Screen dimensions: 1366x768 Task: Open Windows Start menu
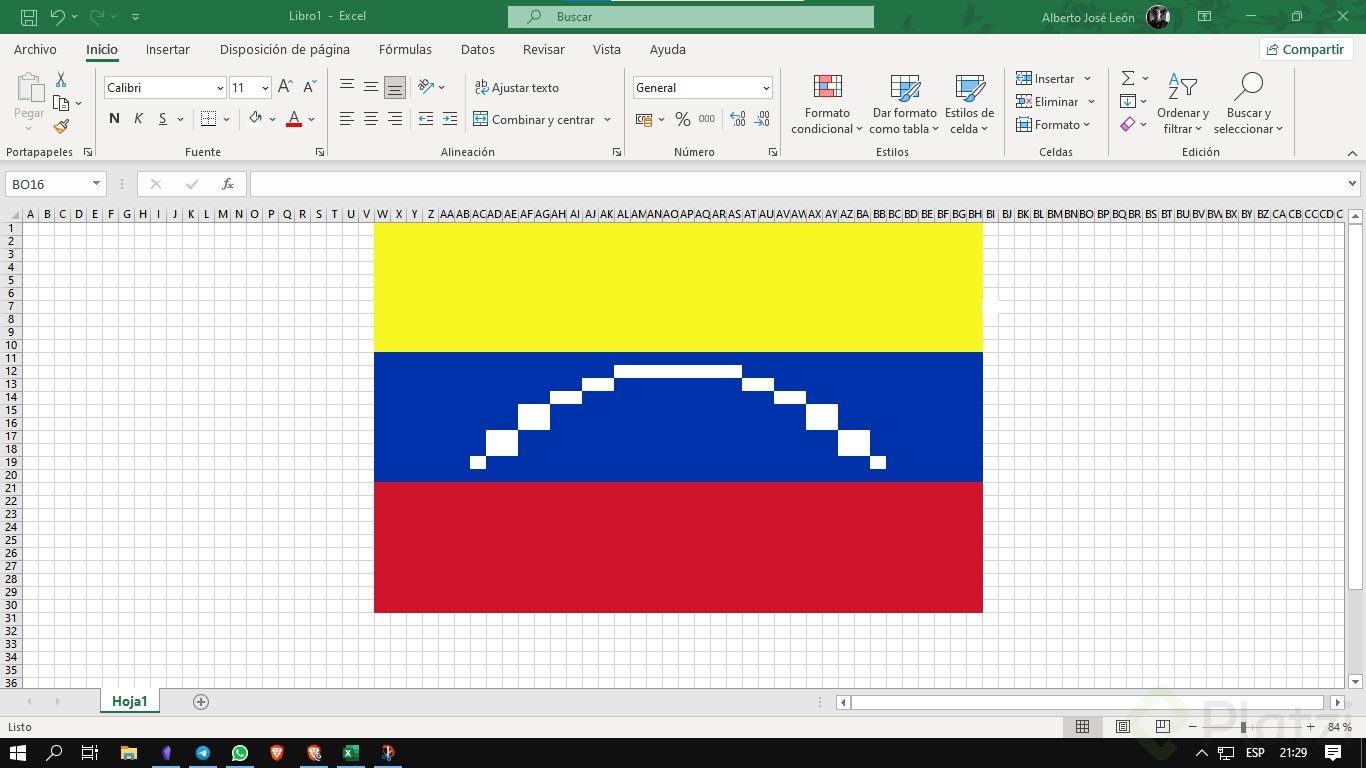[19, 753]
